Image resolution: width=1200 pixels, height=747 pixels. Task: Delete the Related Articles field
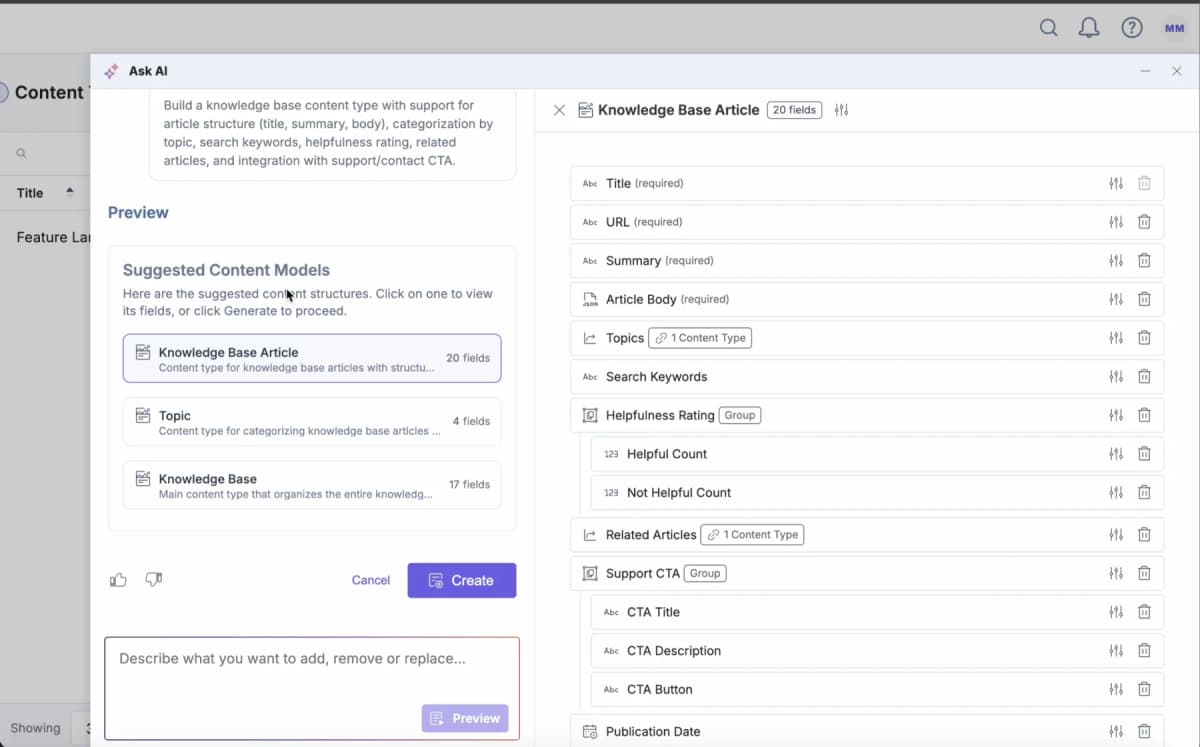1144,535
